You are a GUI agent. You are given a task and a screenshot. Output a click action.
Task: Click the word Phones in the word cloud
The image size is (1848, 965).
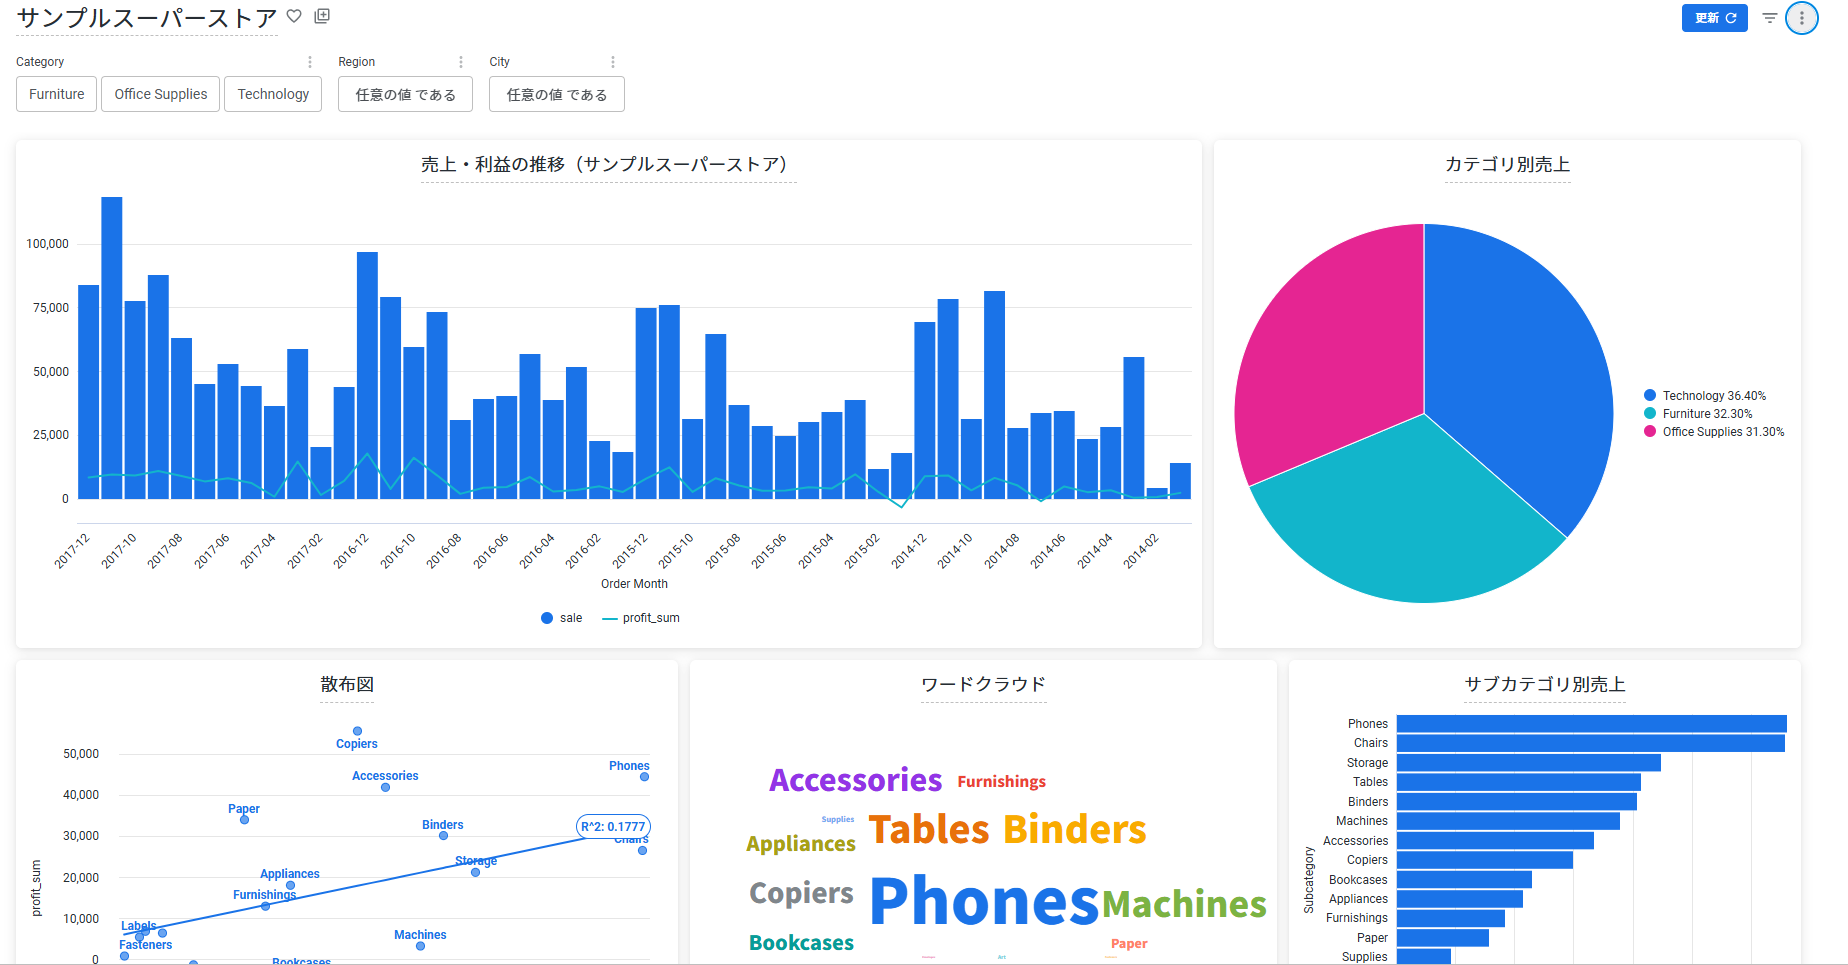(984, 901)
